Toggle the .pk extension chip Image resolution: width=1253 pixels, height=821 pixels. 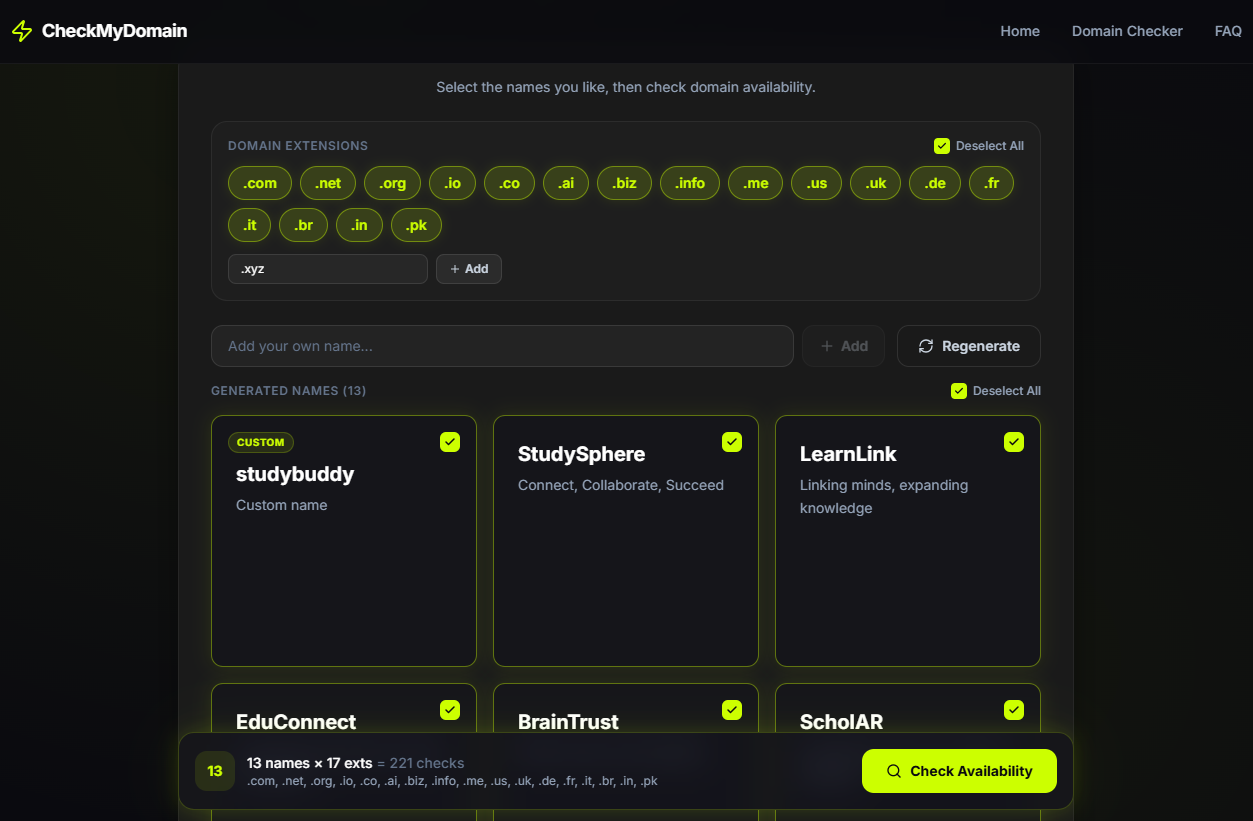click(416, 225)
